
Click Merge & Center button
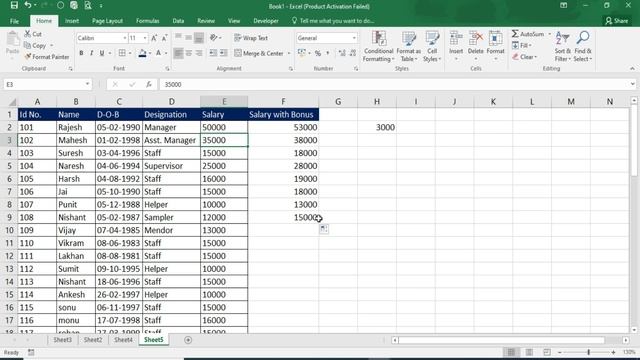pos(259,53)
